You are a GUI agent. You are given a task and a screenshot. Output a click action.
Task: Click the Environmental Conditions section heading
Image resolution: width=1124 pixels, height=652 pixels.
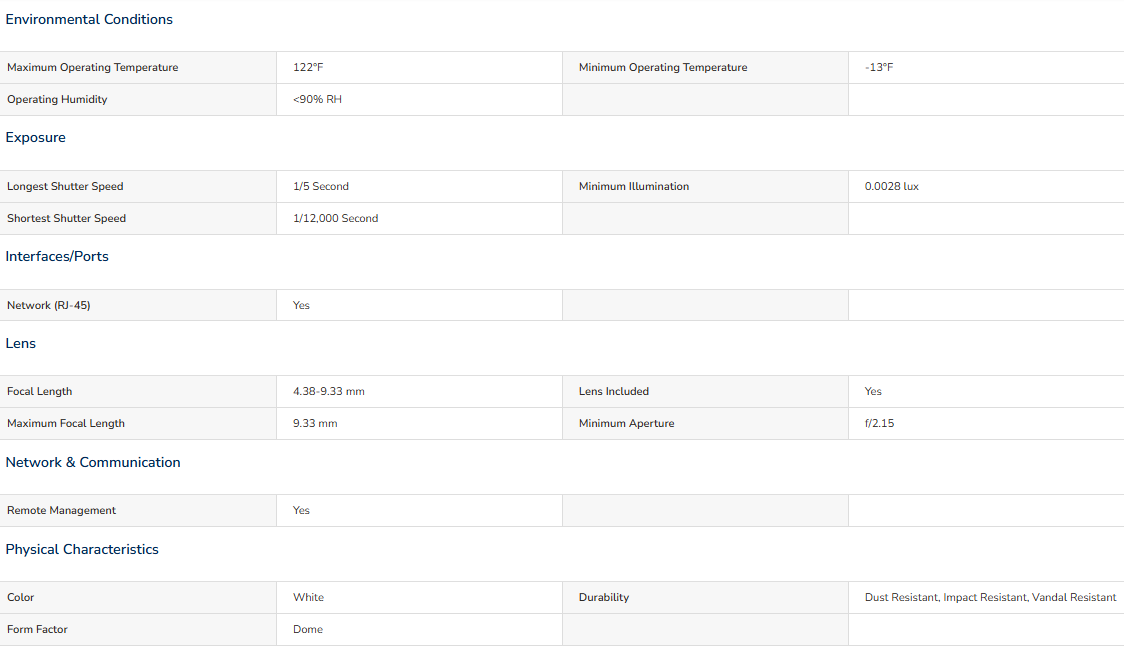(89, 19)
